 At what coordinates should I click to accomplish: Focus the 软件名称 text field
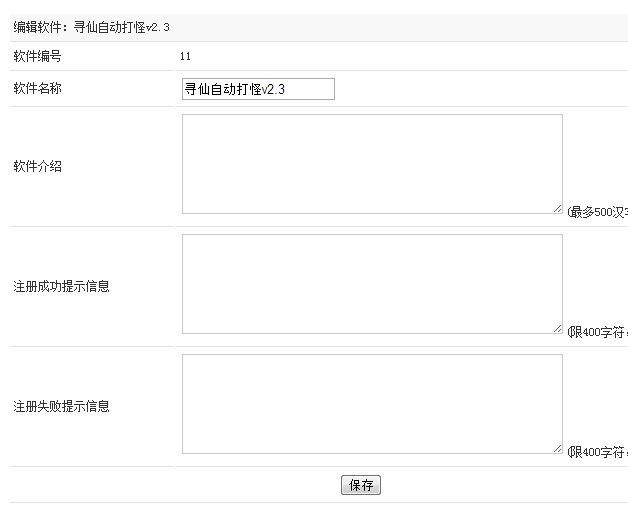[x=258, y=89]
